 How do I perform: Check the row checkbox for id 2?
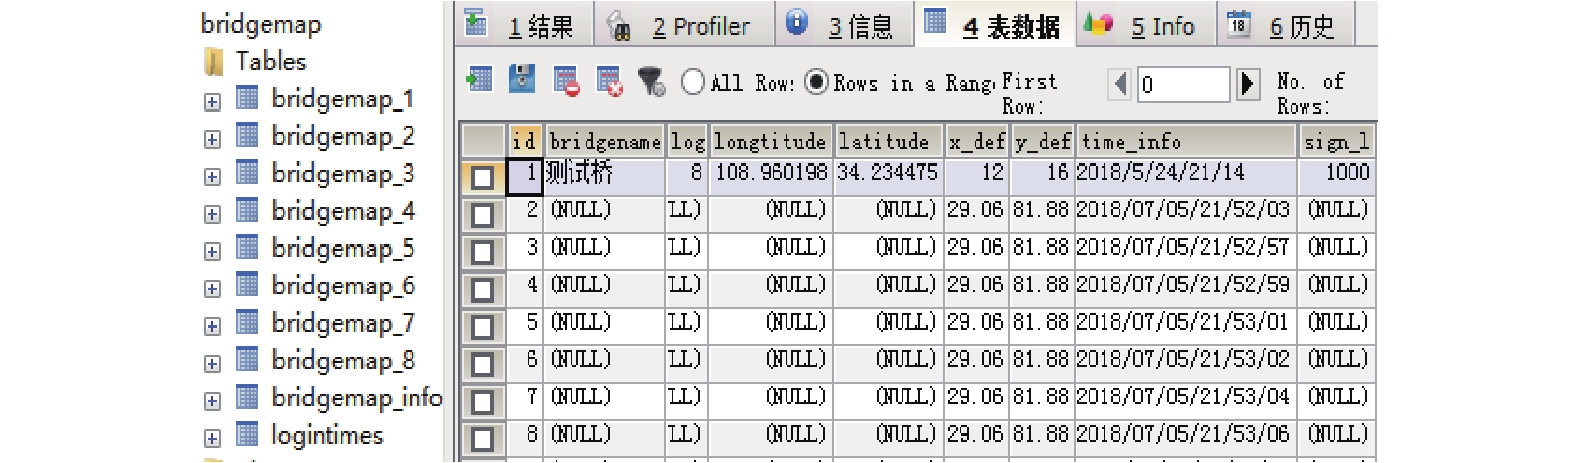click(x=482, y=214)
